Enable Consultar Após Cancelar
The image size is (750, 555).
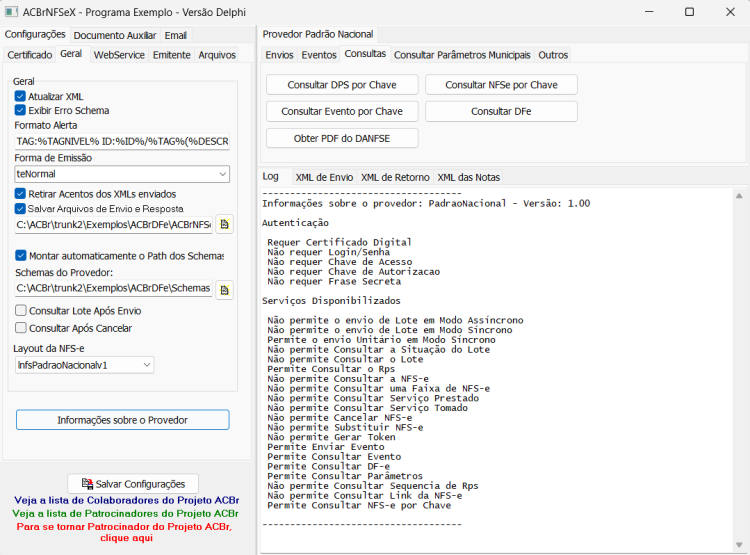(x=21, y=328)
